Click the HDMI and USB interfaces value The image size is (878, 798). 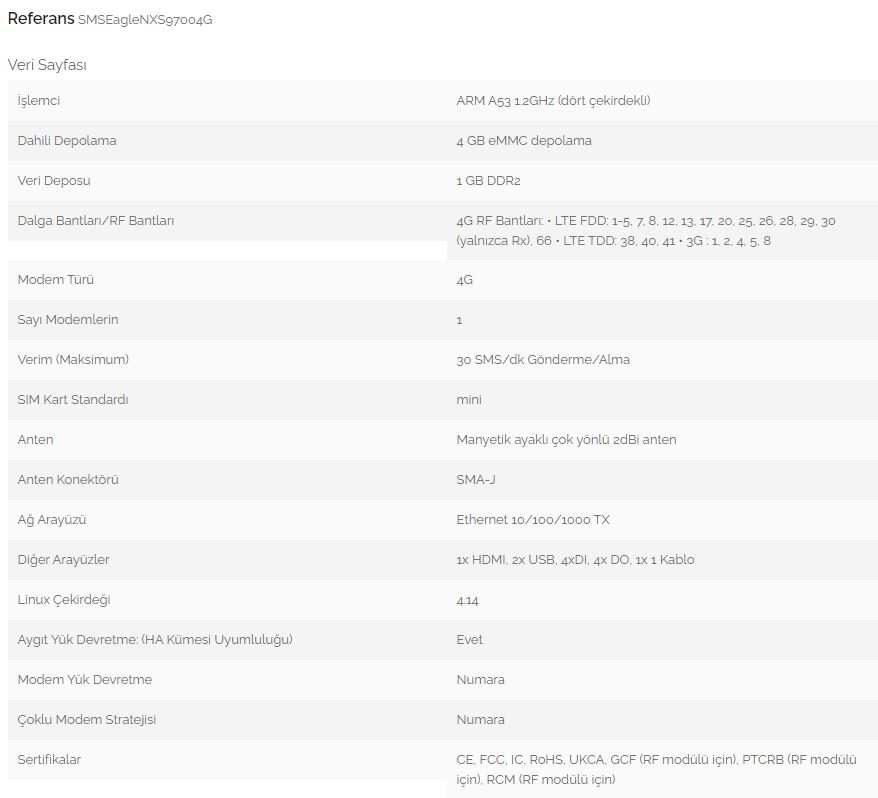coord(575,560)
